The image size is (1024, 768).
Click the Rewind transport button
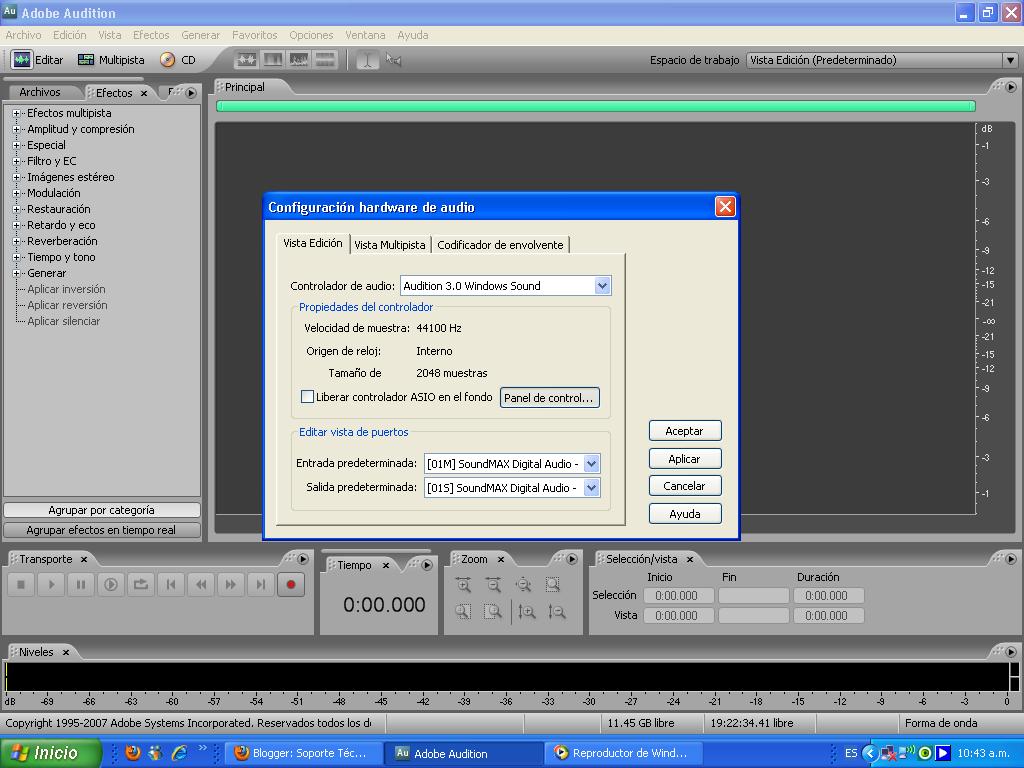[201, 584]
